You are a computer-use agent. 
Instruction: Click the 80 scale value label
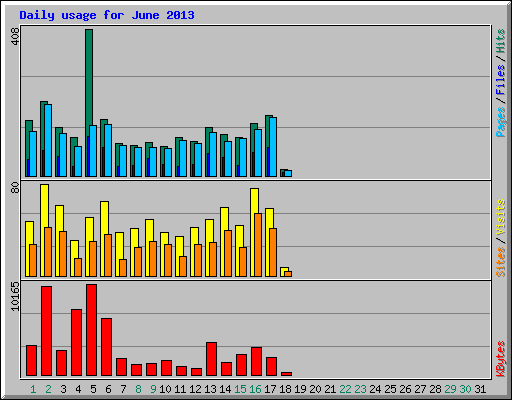click(15, 187)
